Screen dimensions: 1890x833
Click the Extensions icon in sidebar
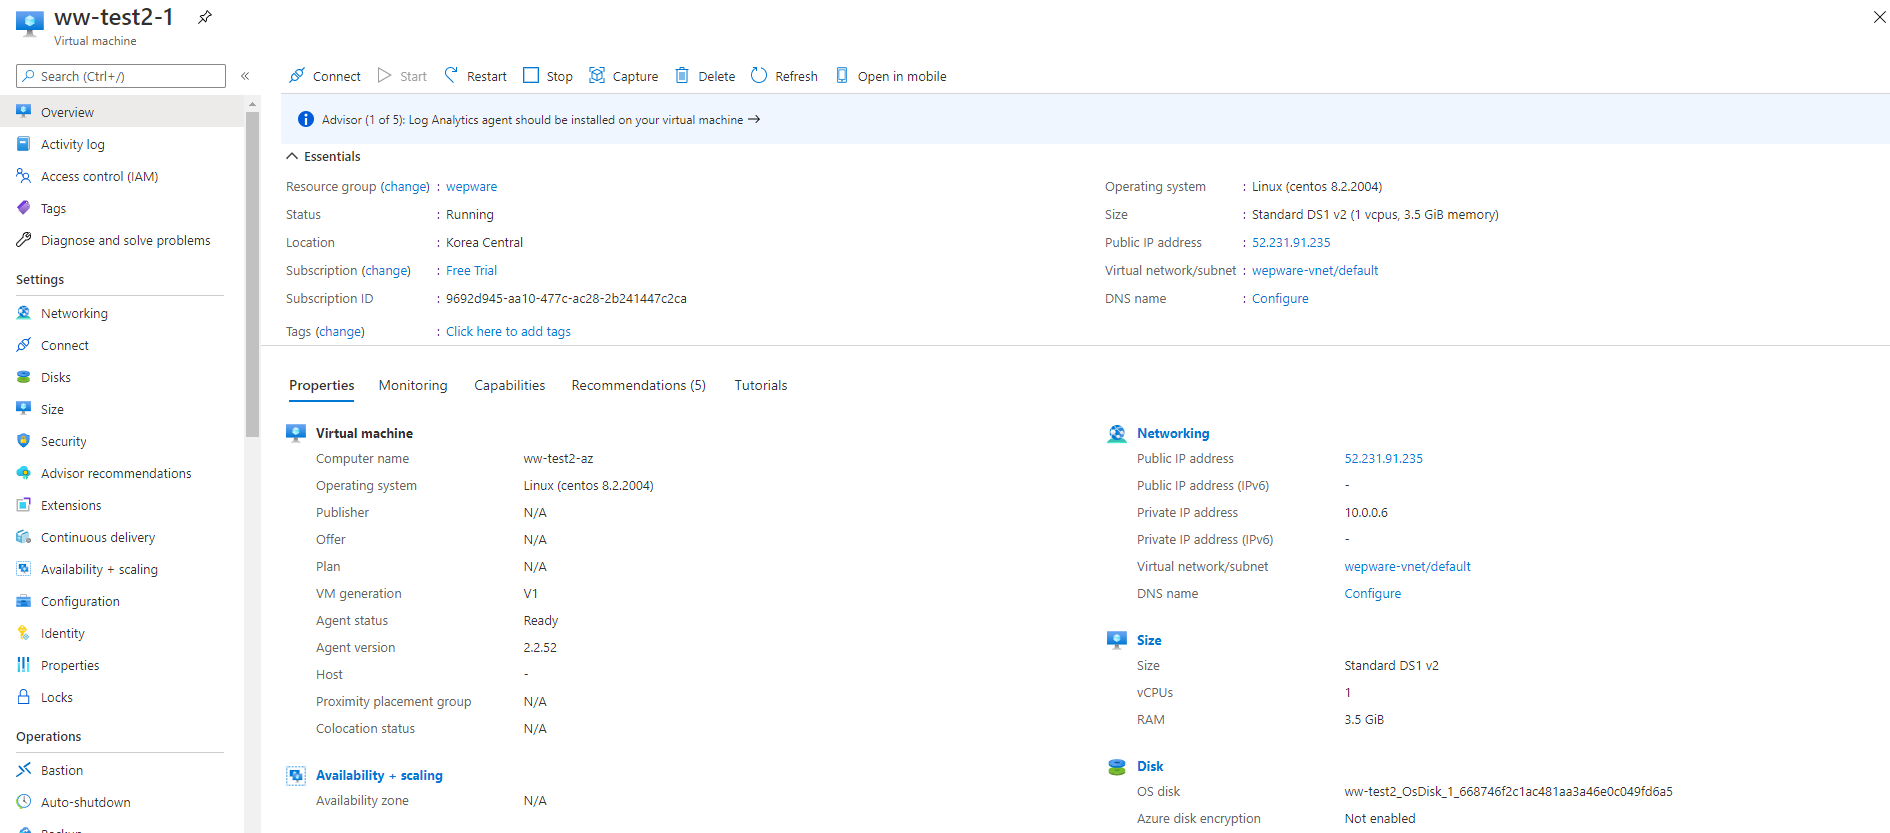click(24, 504)
